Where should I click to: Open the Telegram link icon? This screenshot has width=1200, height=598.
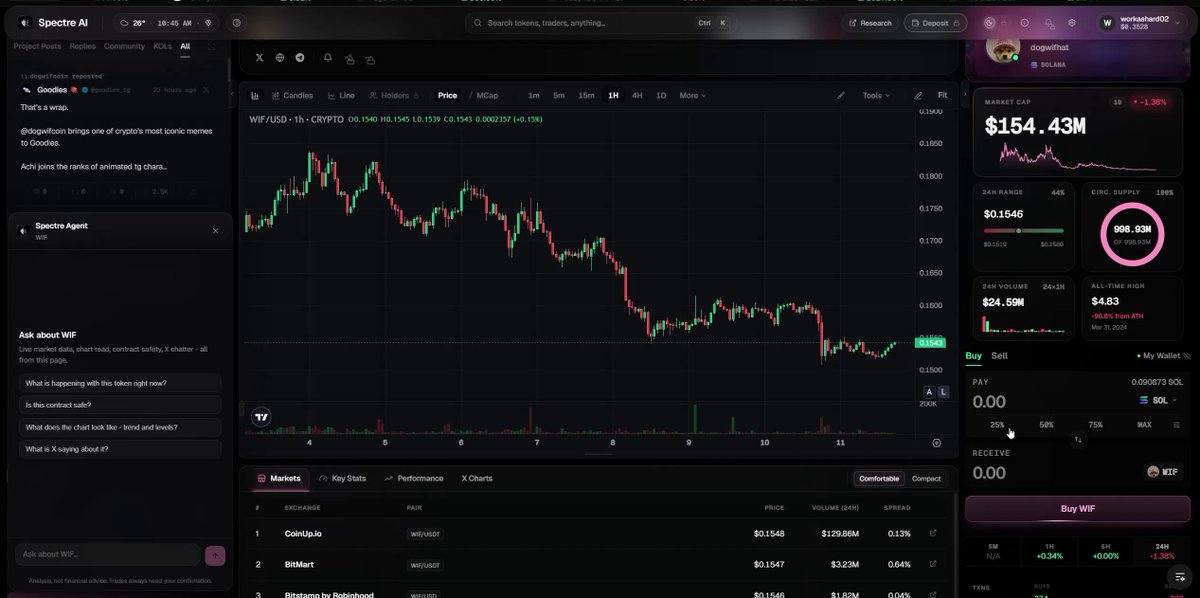coord(300,58)
